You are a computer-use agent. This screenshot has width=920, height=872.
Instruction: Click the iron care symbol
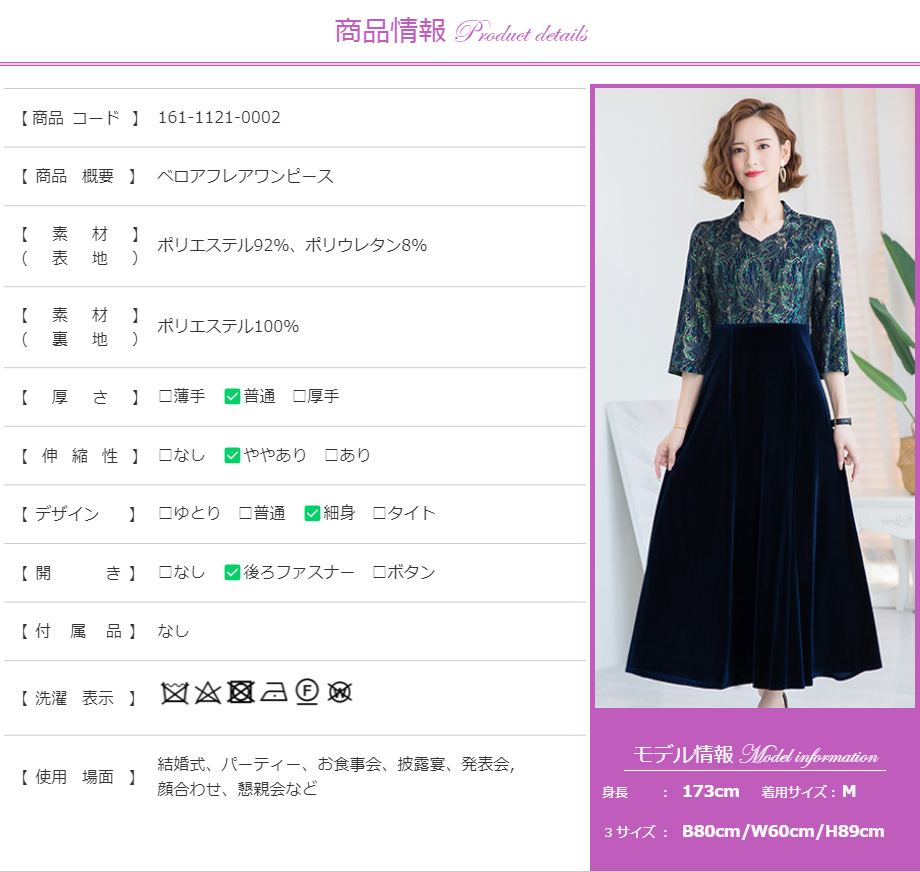click(x=274, y=693)
